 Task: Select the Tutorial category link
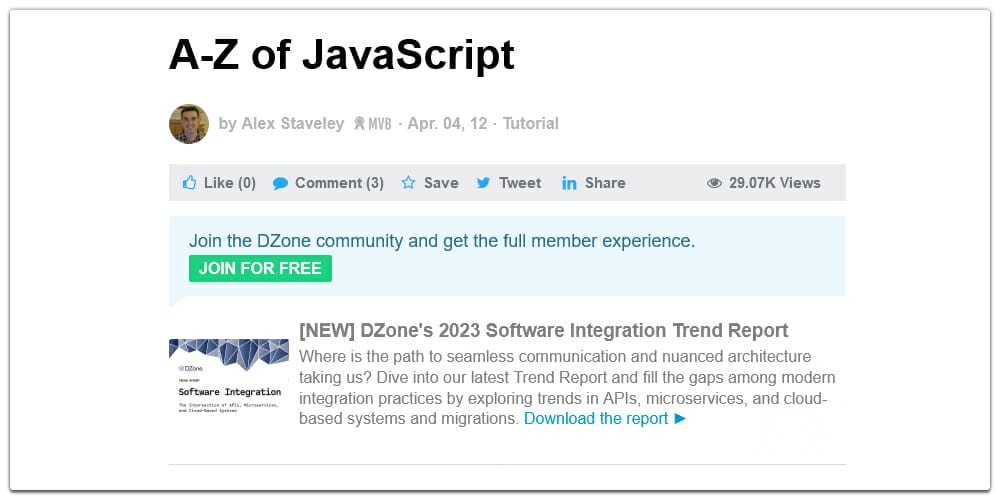pos(530,124)
